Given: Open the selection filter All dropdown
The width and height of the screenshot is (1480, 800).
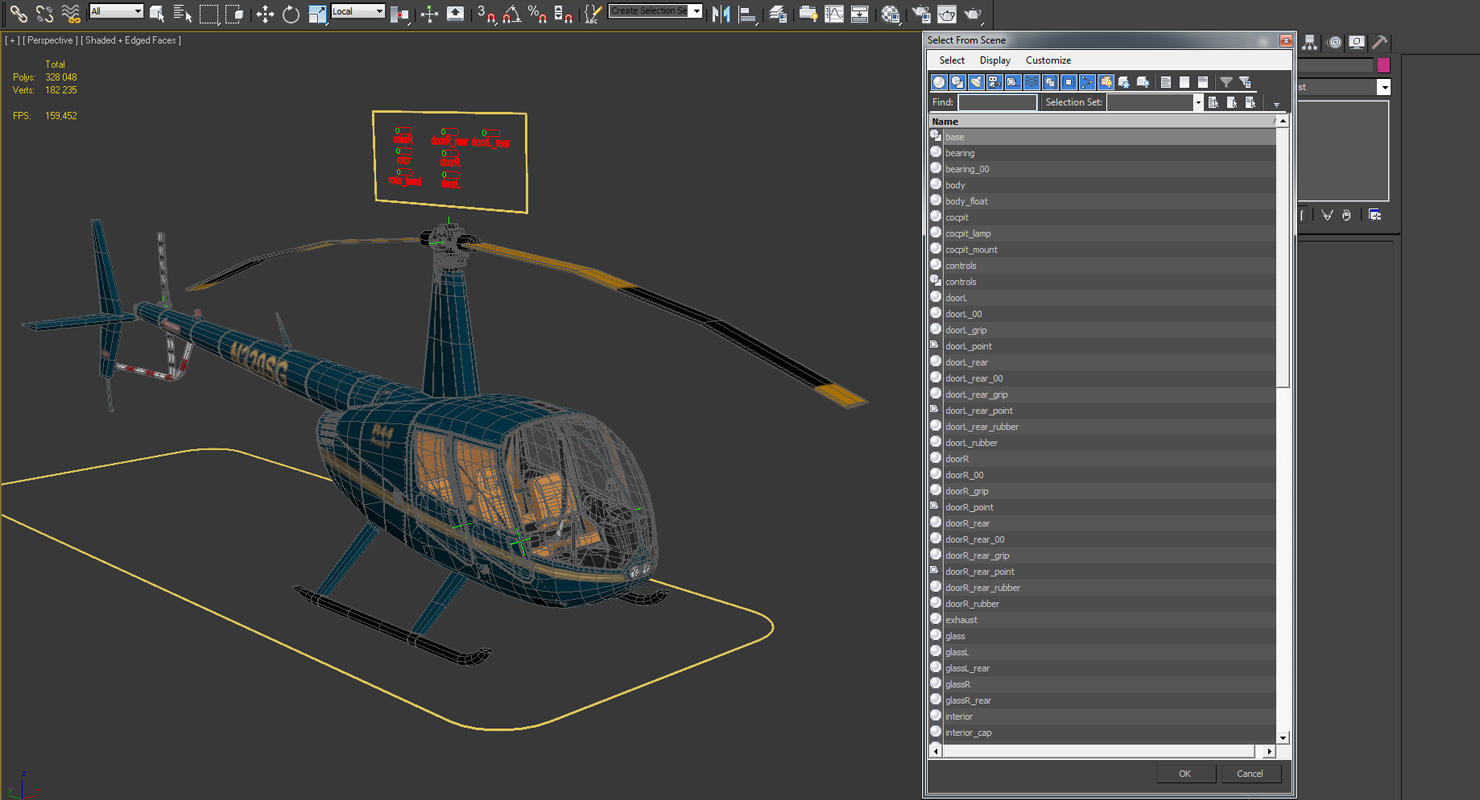Looking at the screenshot, I should [116, 11].
